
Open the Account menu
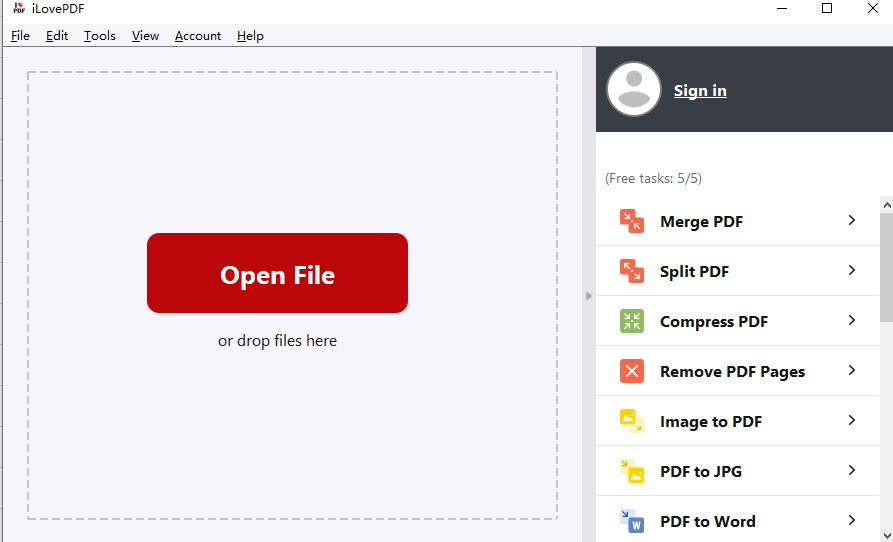(198, 36)
